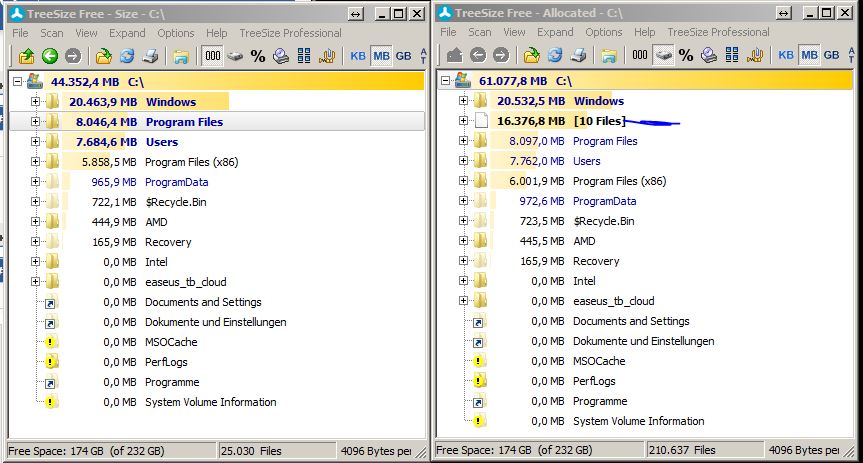Click Forward arrow in Size window
The image size is (863, 463).
[73, 56]
